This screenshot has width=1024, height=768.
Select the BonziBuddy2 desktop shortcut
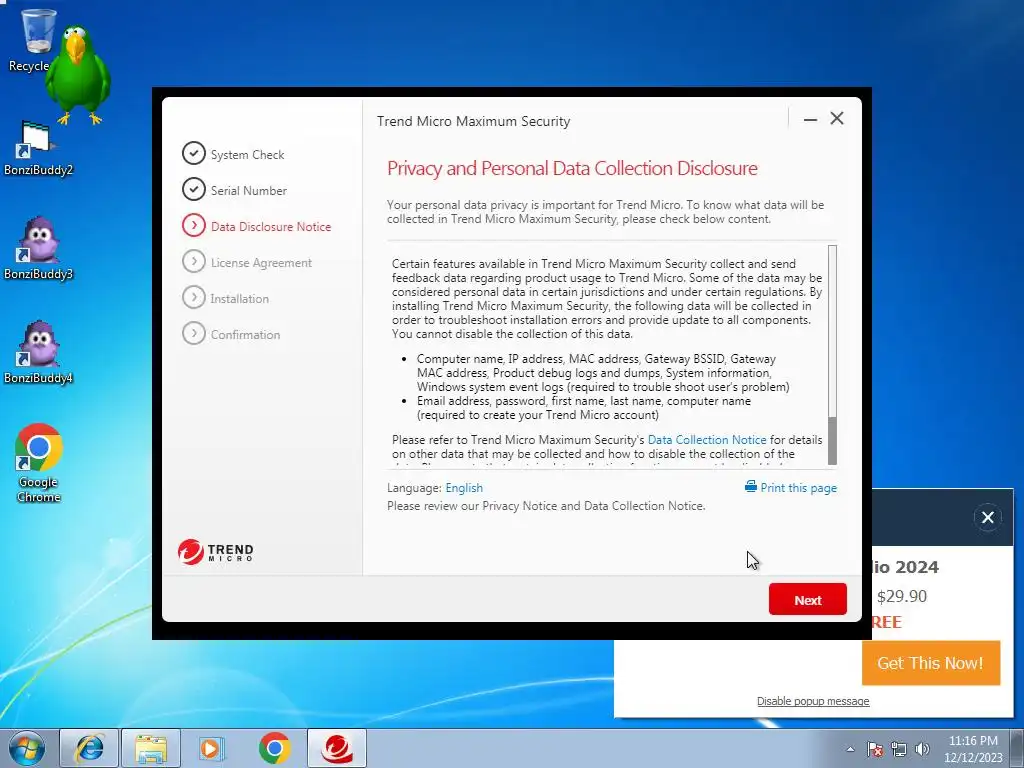coord(38,149)
